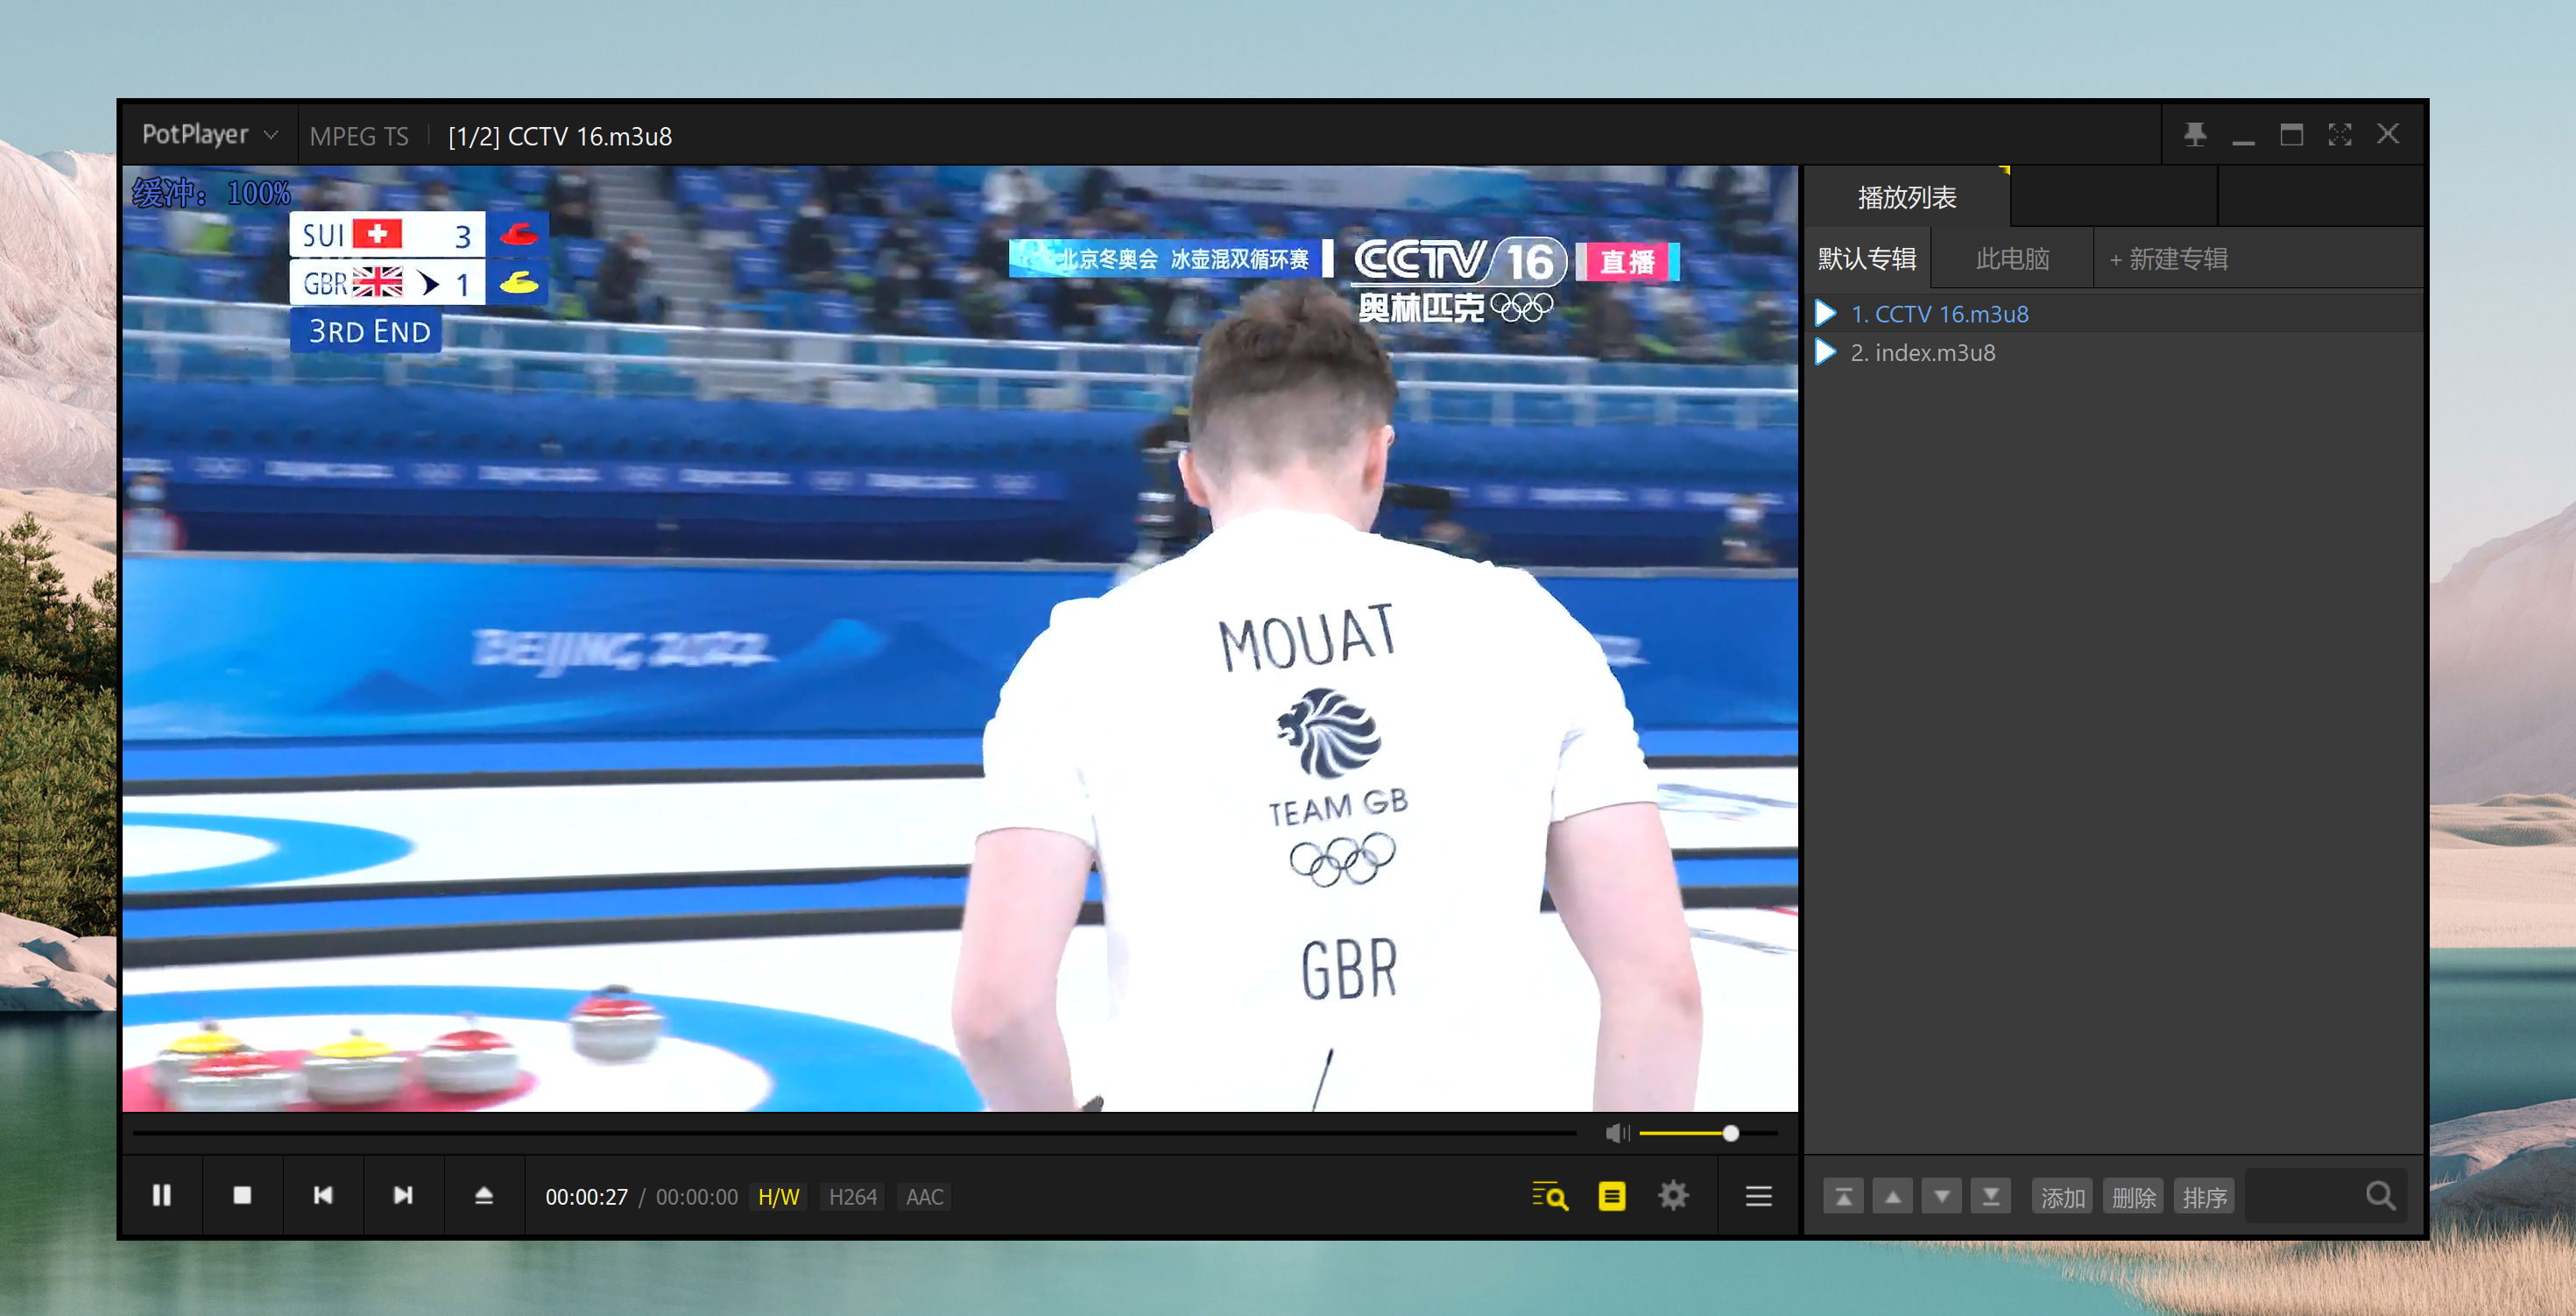Skip to the previous playlist item
Screen dimensions: 2576x1316
click(322, 1195)
